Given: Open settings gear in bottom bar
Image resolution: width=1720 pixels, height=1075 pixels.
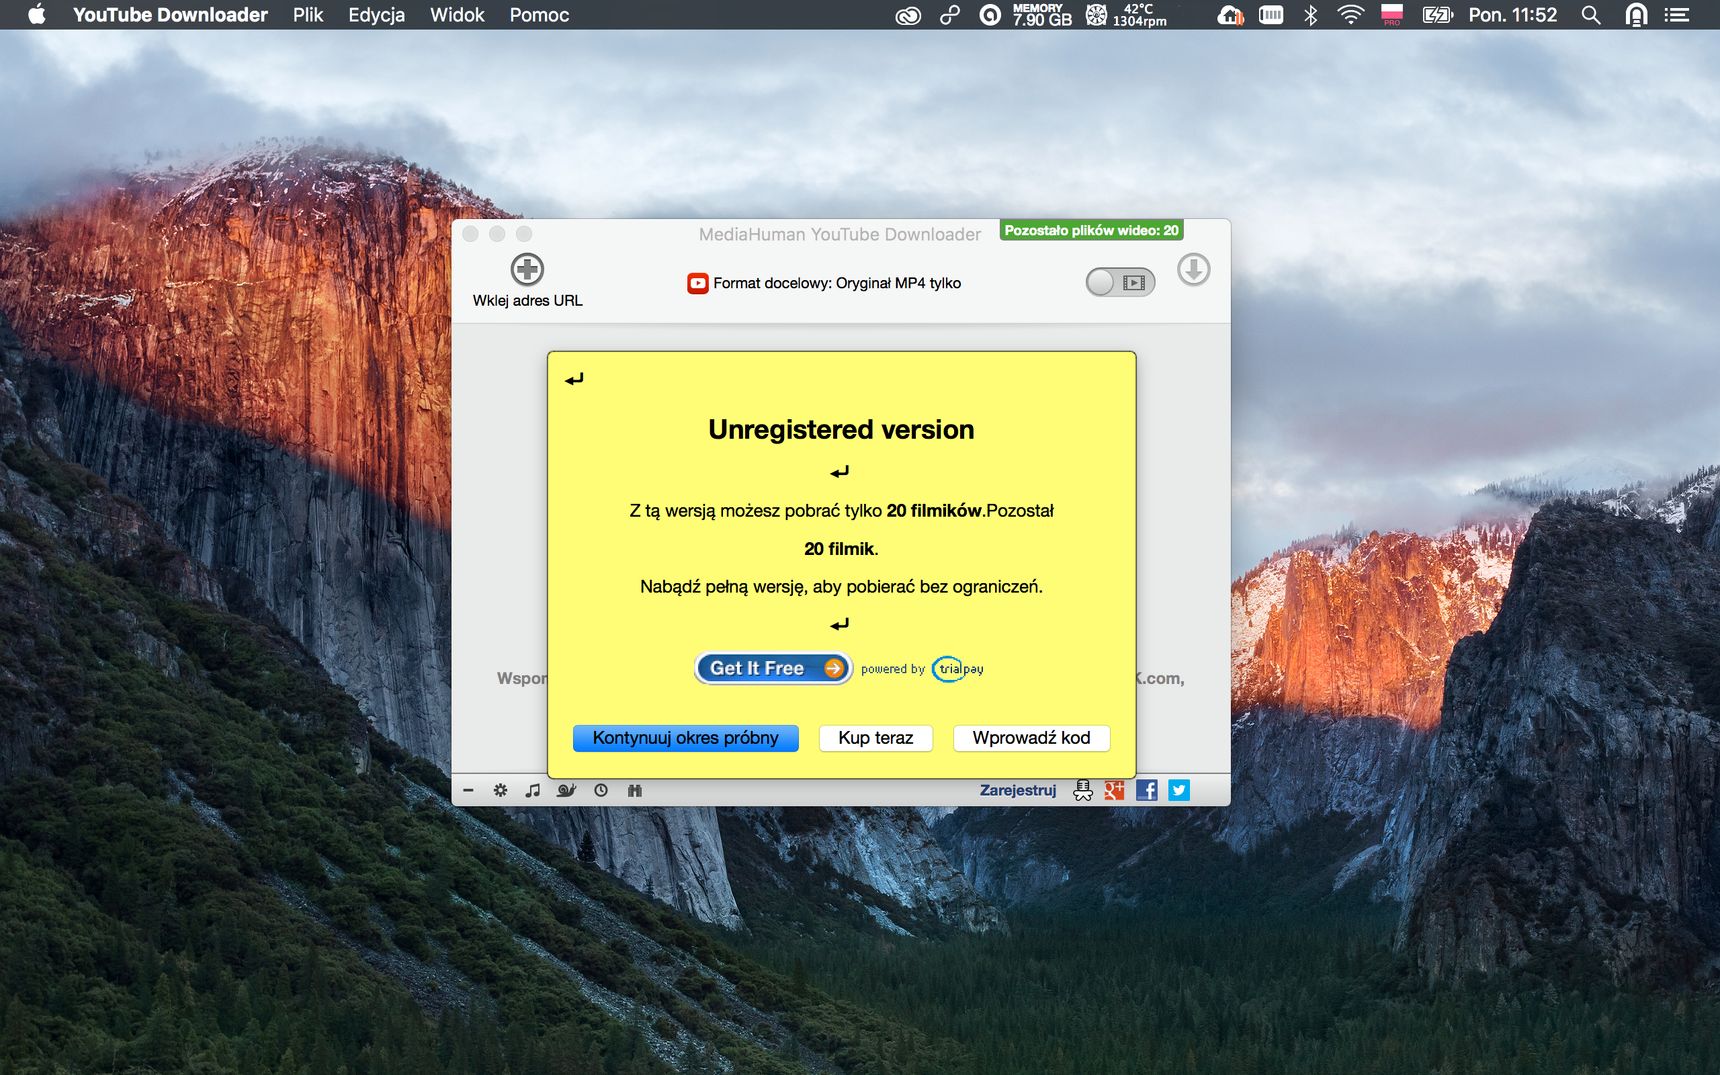Looking at the screenshot, I should pyautogui.click(x=500, y=790).
